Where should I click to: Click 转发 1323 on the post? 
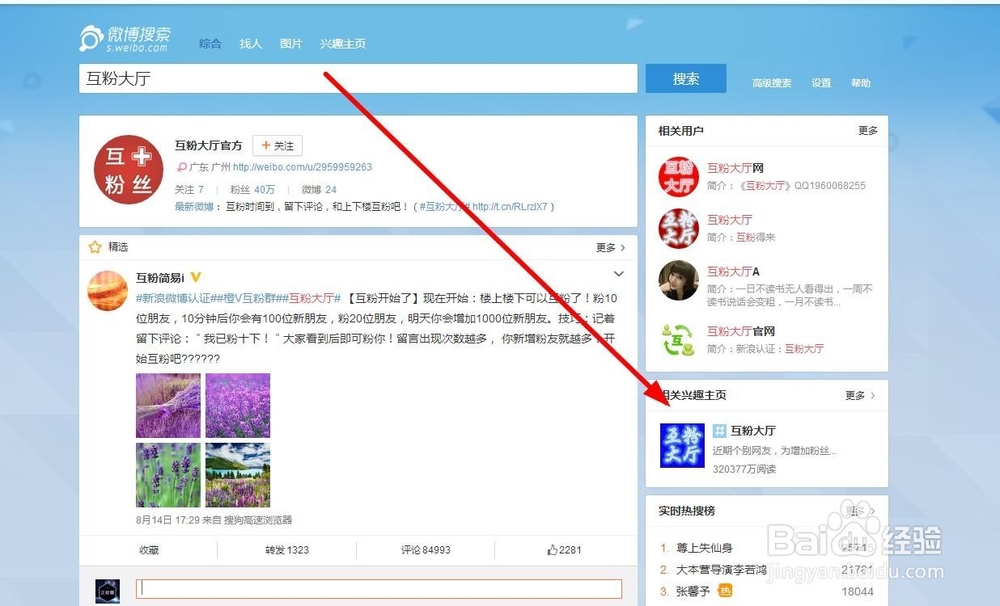(x=287, y=550)
